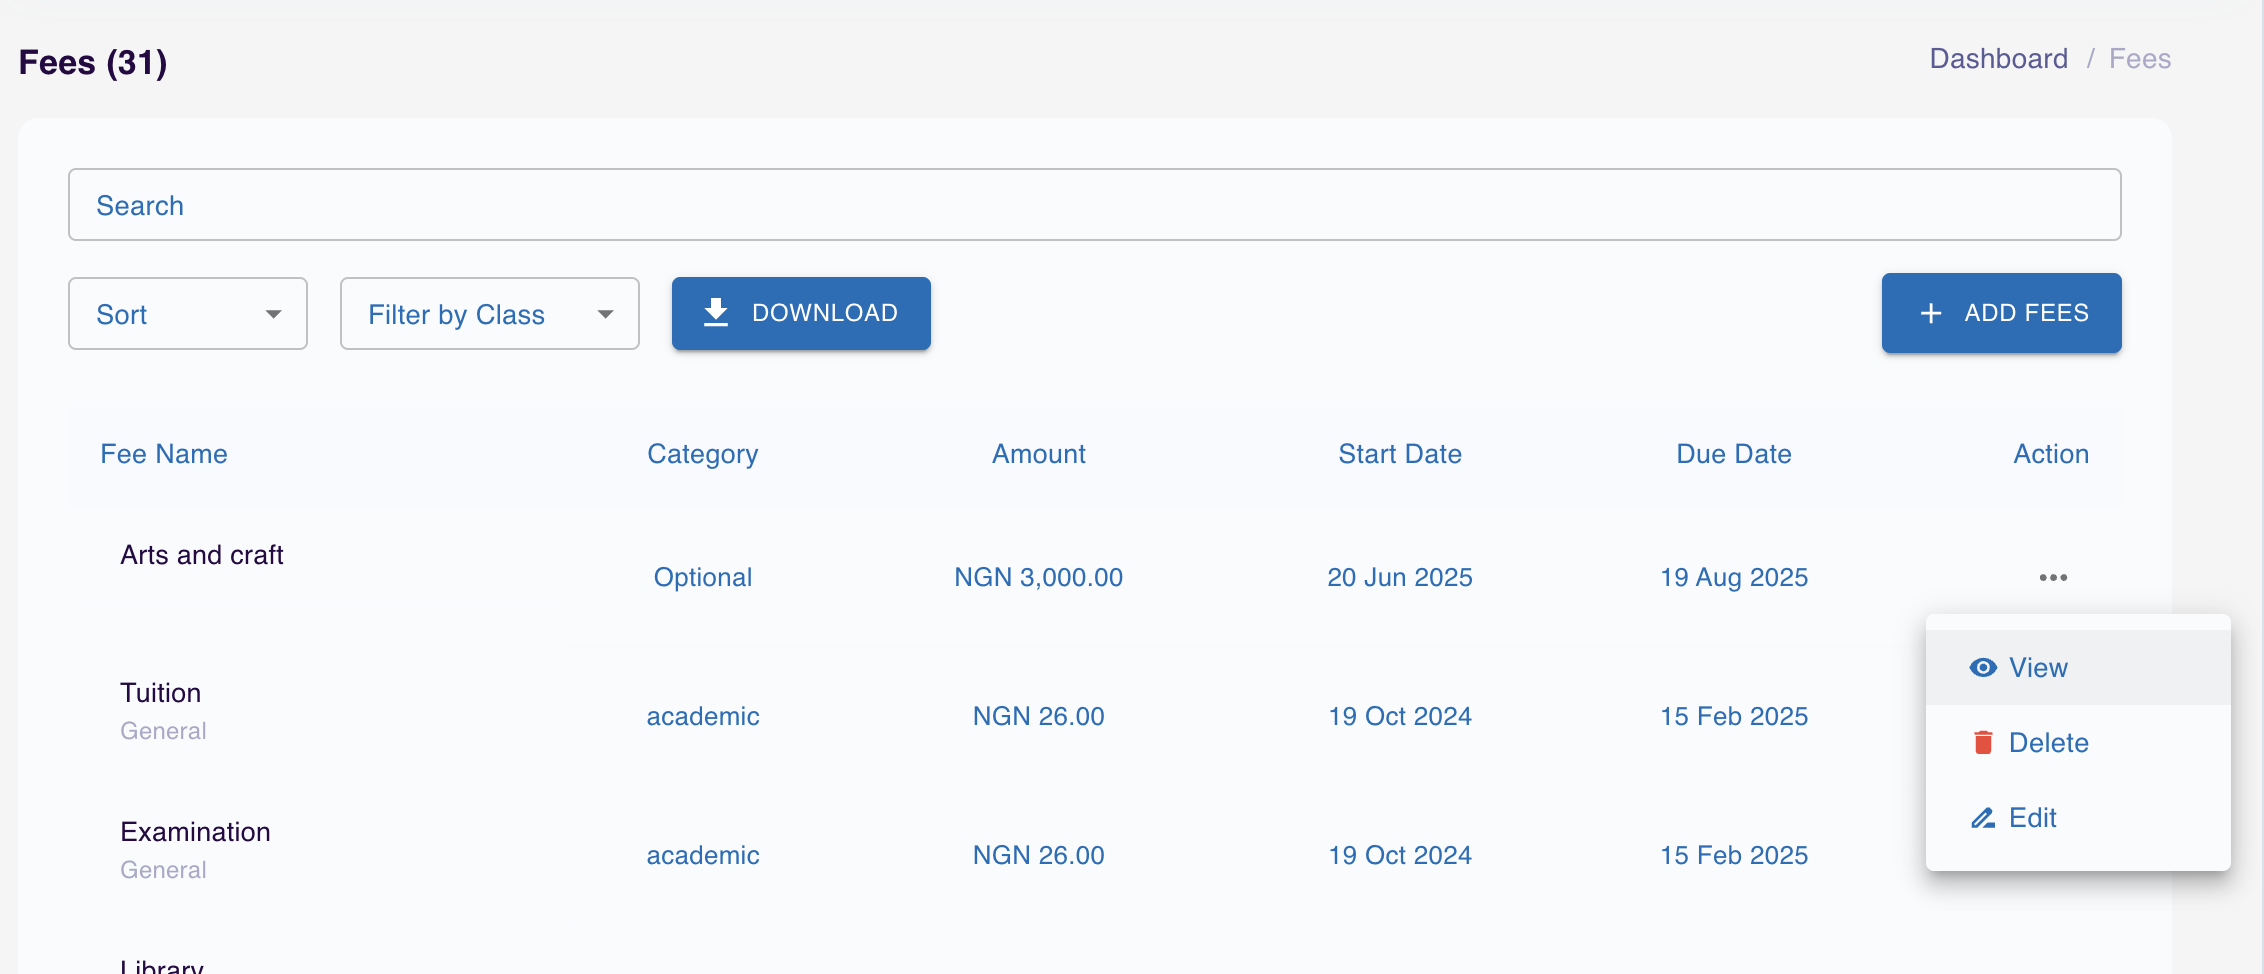Click the 19 Aug 2025 due date
Image resolution: width=2264 pixels, height=974 pixels.
[1734, 578]
